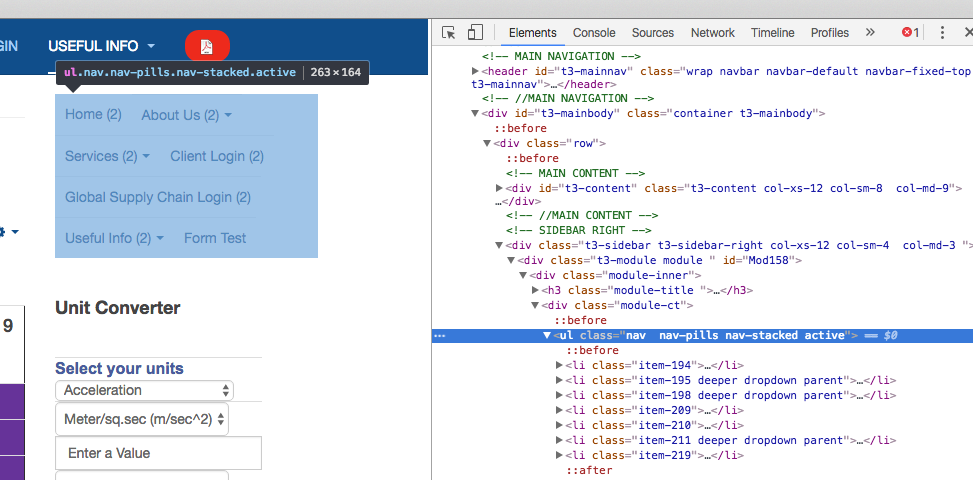Image resolution: width=973 pixels, height=480 pixels.
Task: Switch to the Console tab
Action: click(594, 33)
